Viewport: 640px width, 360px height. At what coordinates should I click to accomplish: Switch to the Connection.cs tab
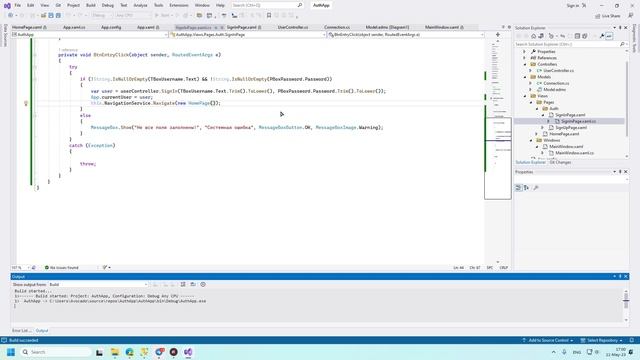pyautogui.click(x=337, y=27)
